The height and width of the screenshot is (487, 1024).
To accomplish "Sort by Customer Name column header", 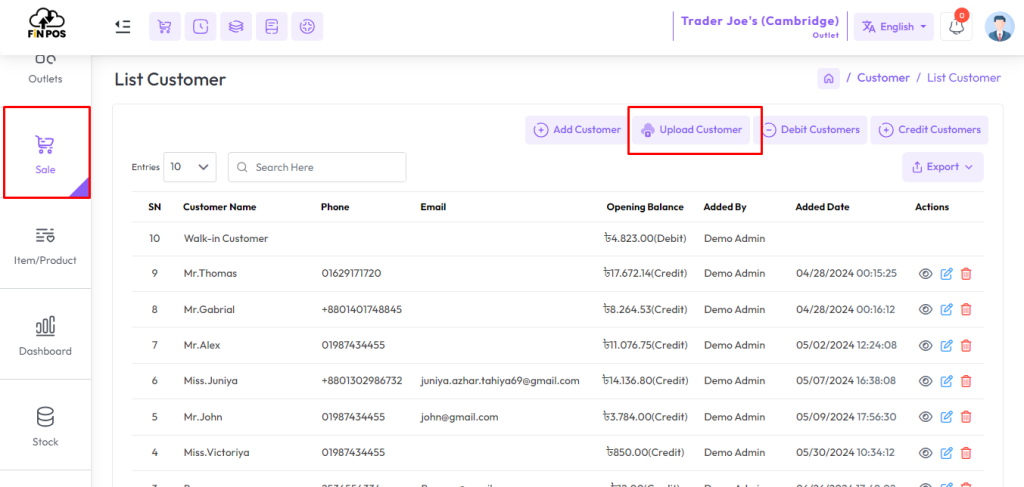I will click(x=219, y=207).
